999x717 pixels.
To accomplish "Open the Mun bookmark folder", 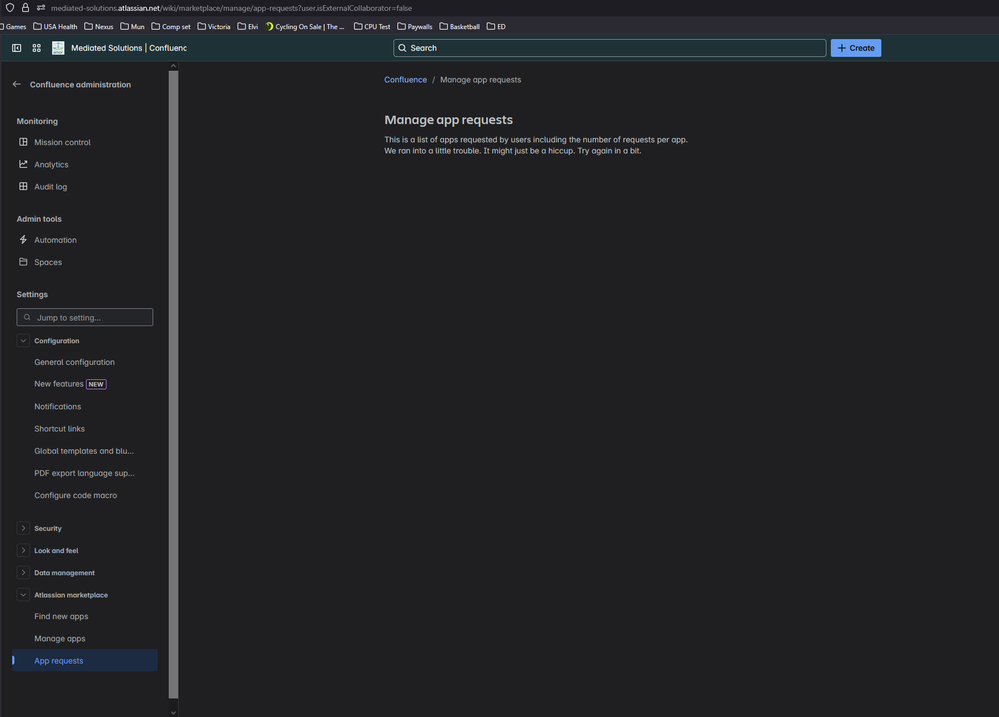I will [x=133, y=27].
